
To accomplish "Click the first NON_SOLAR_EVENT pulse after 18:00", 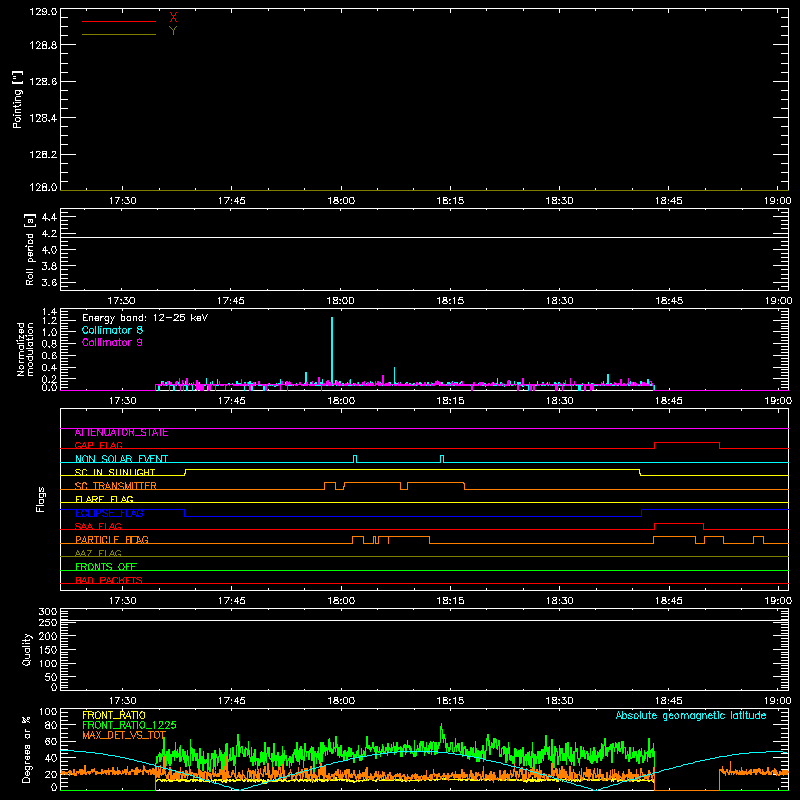I will click(355, 459).
